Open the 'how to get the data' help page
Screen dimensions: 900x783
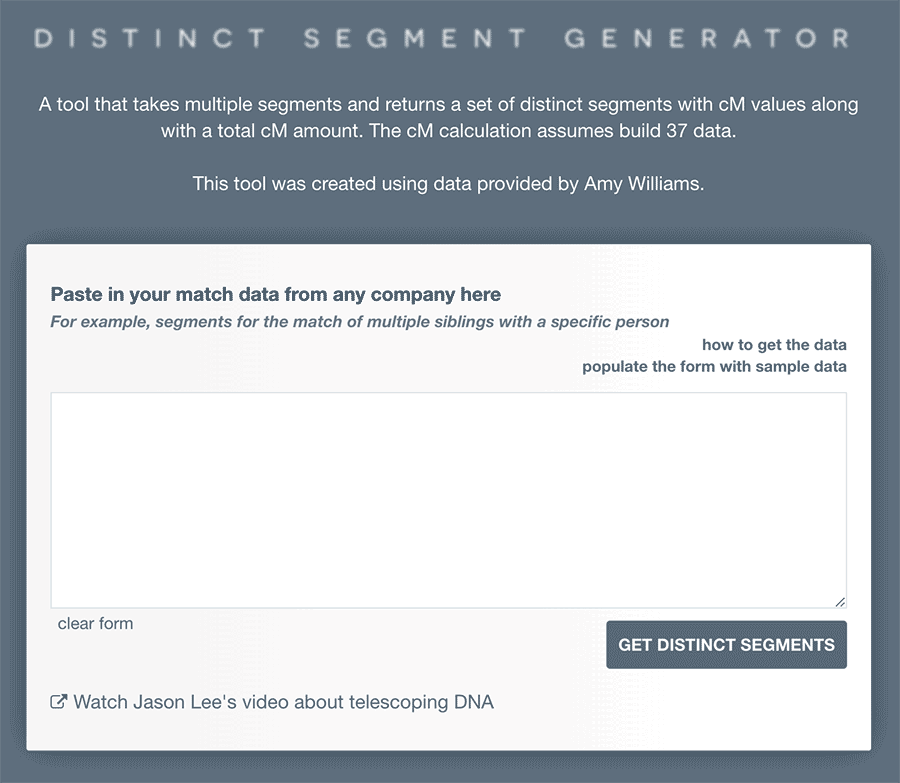coord(775,344)
